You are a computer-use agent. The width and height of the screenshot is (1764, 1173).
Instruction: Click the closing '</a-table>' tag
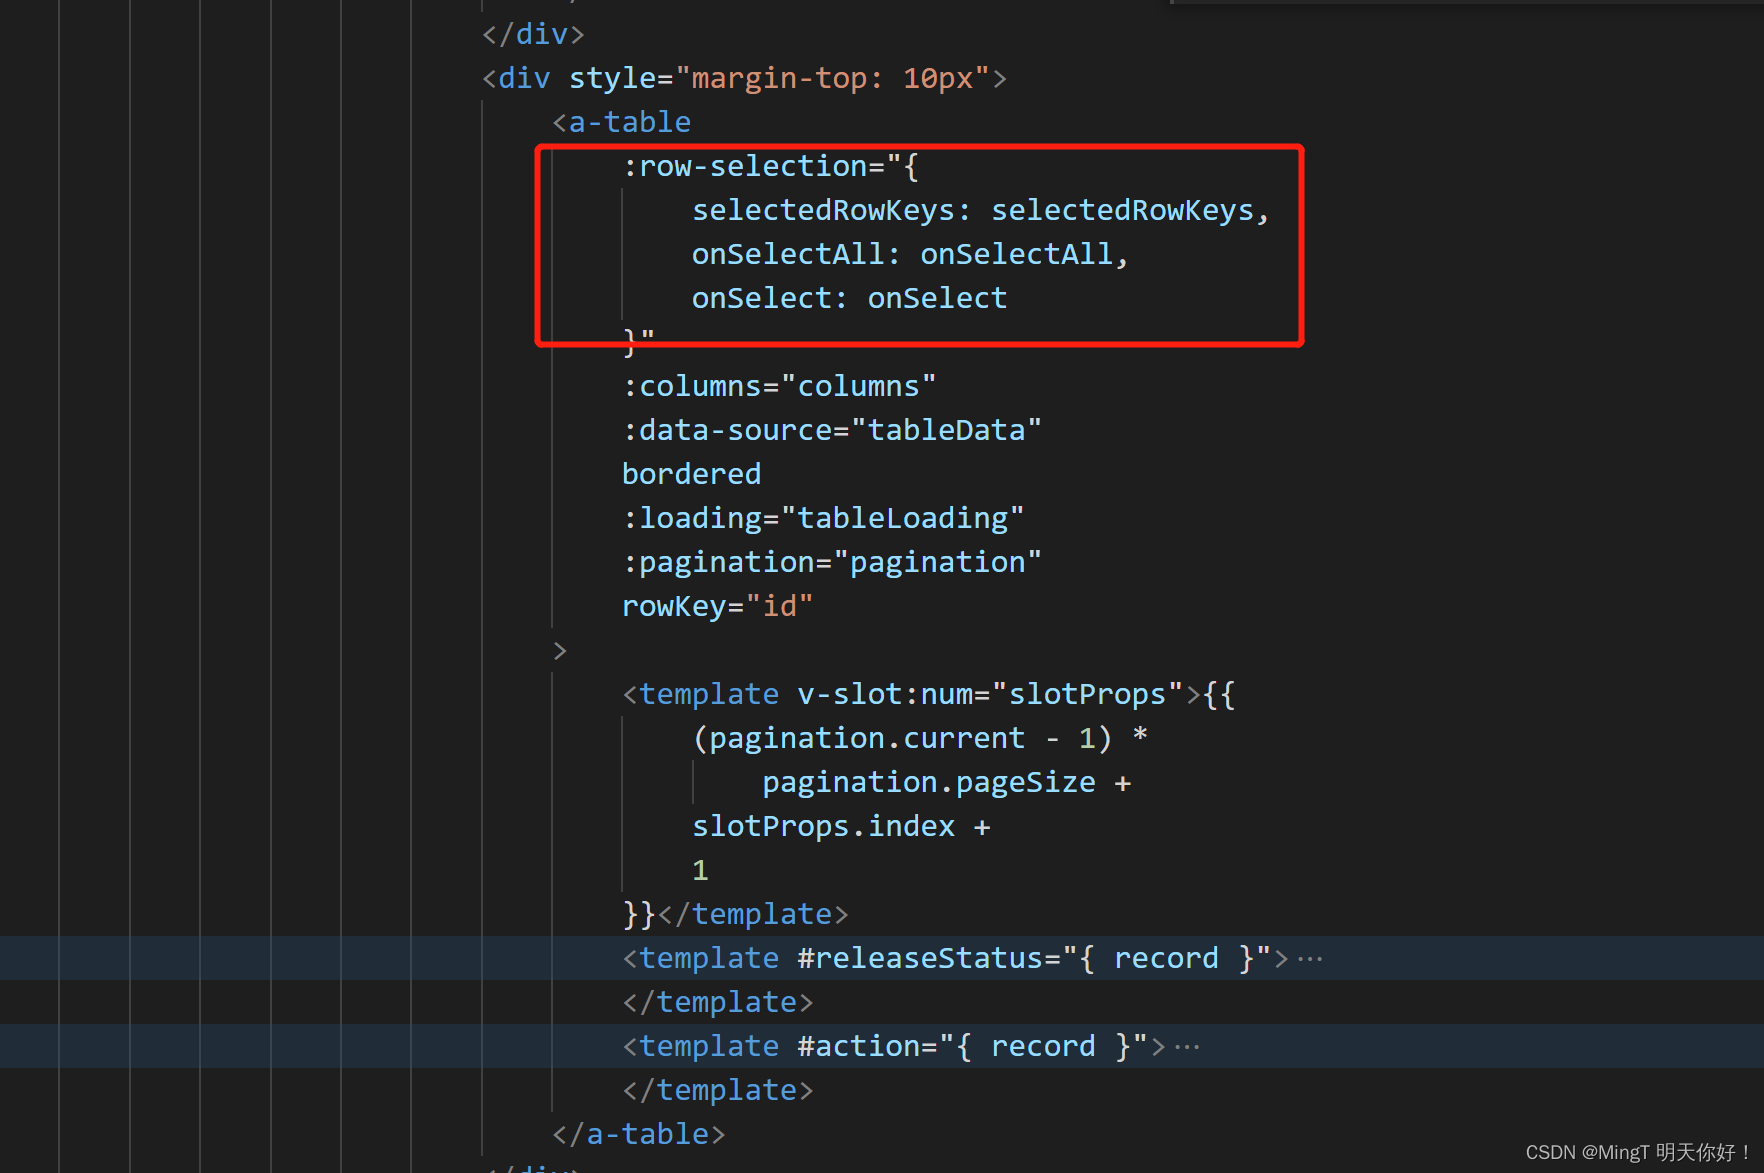639,1134
